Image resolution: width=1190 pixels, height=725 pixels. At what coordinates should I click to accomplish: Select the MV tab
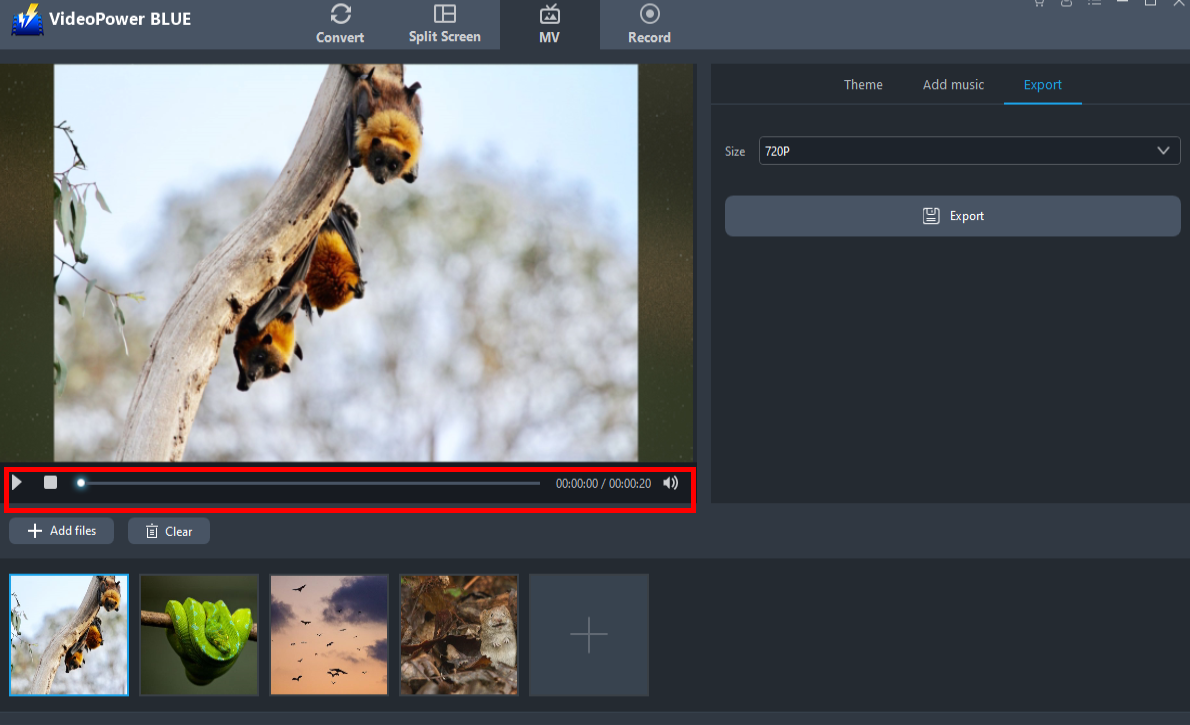tap(549, 24)
